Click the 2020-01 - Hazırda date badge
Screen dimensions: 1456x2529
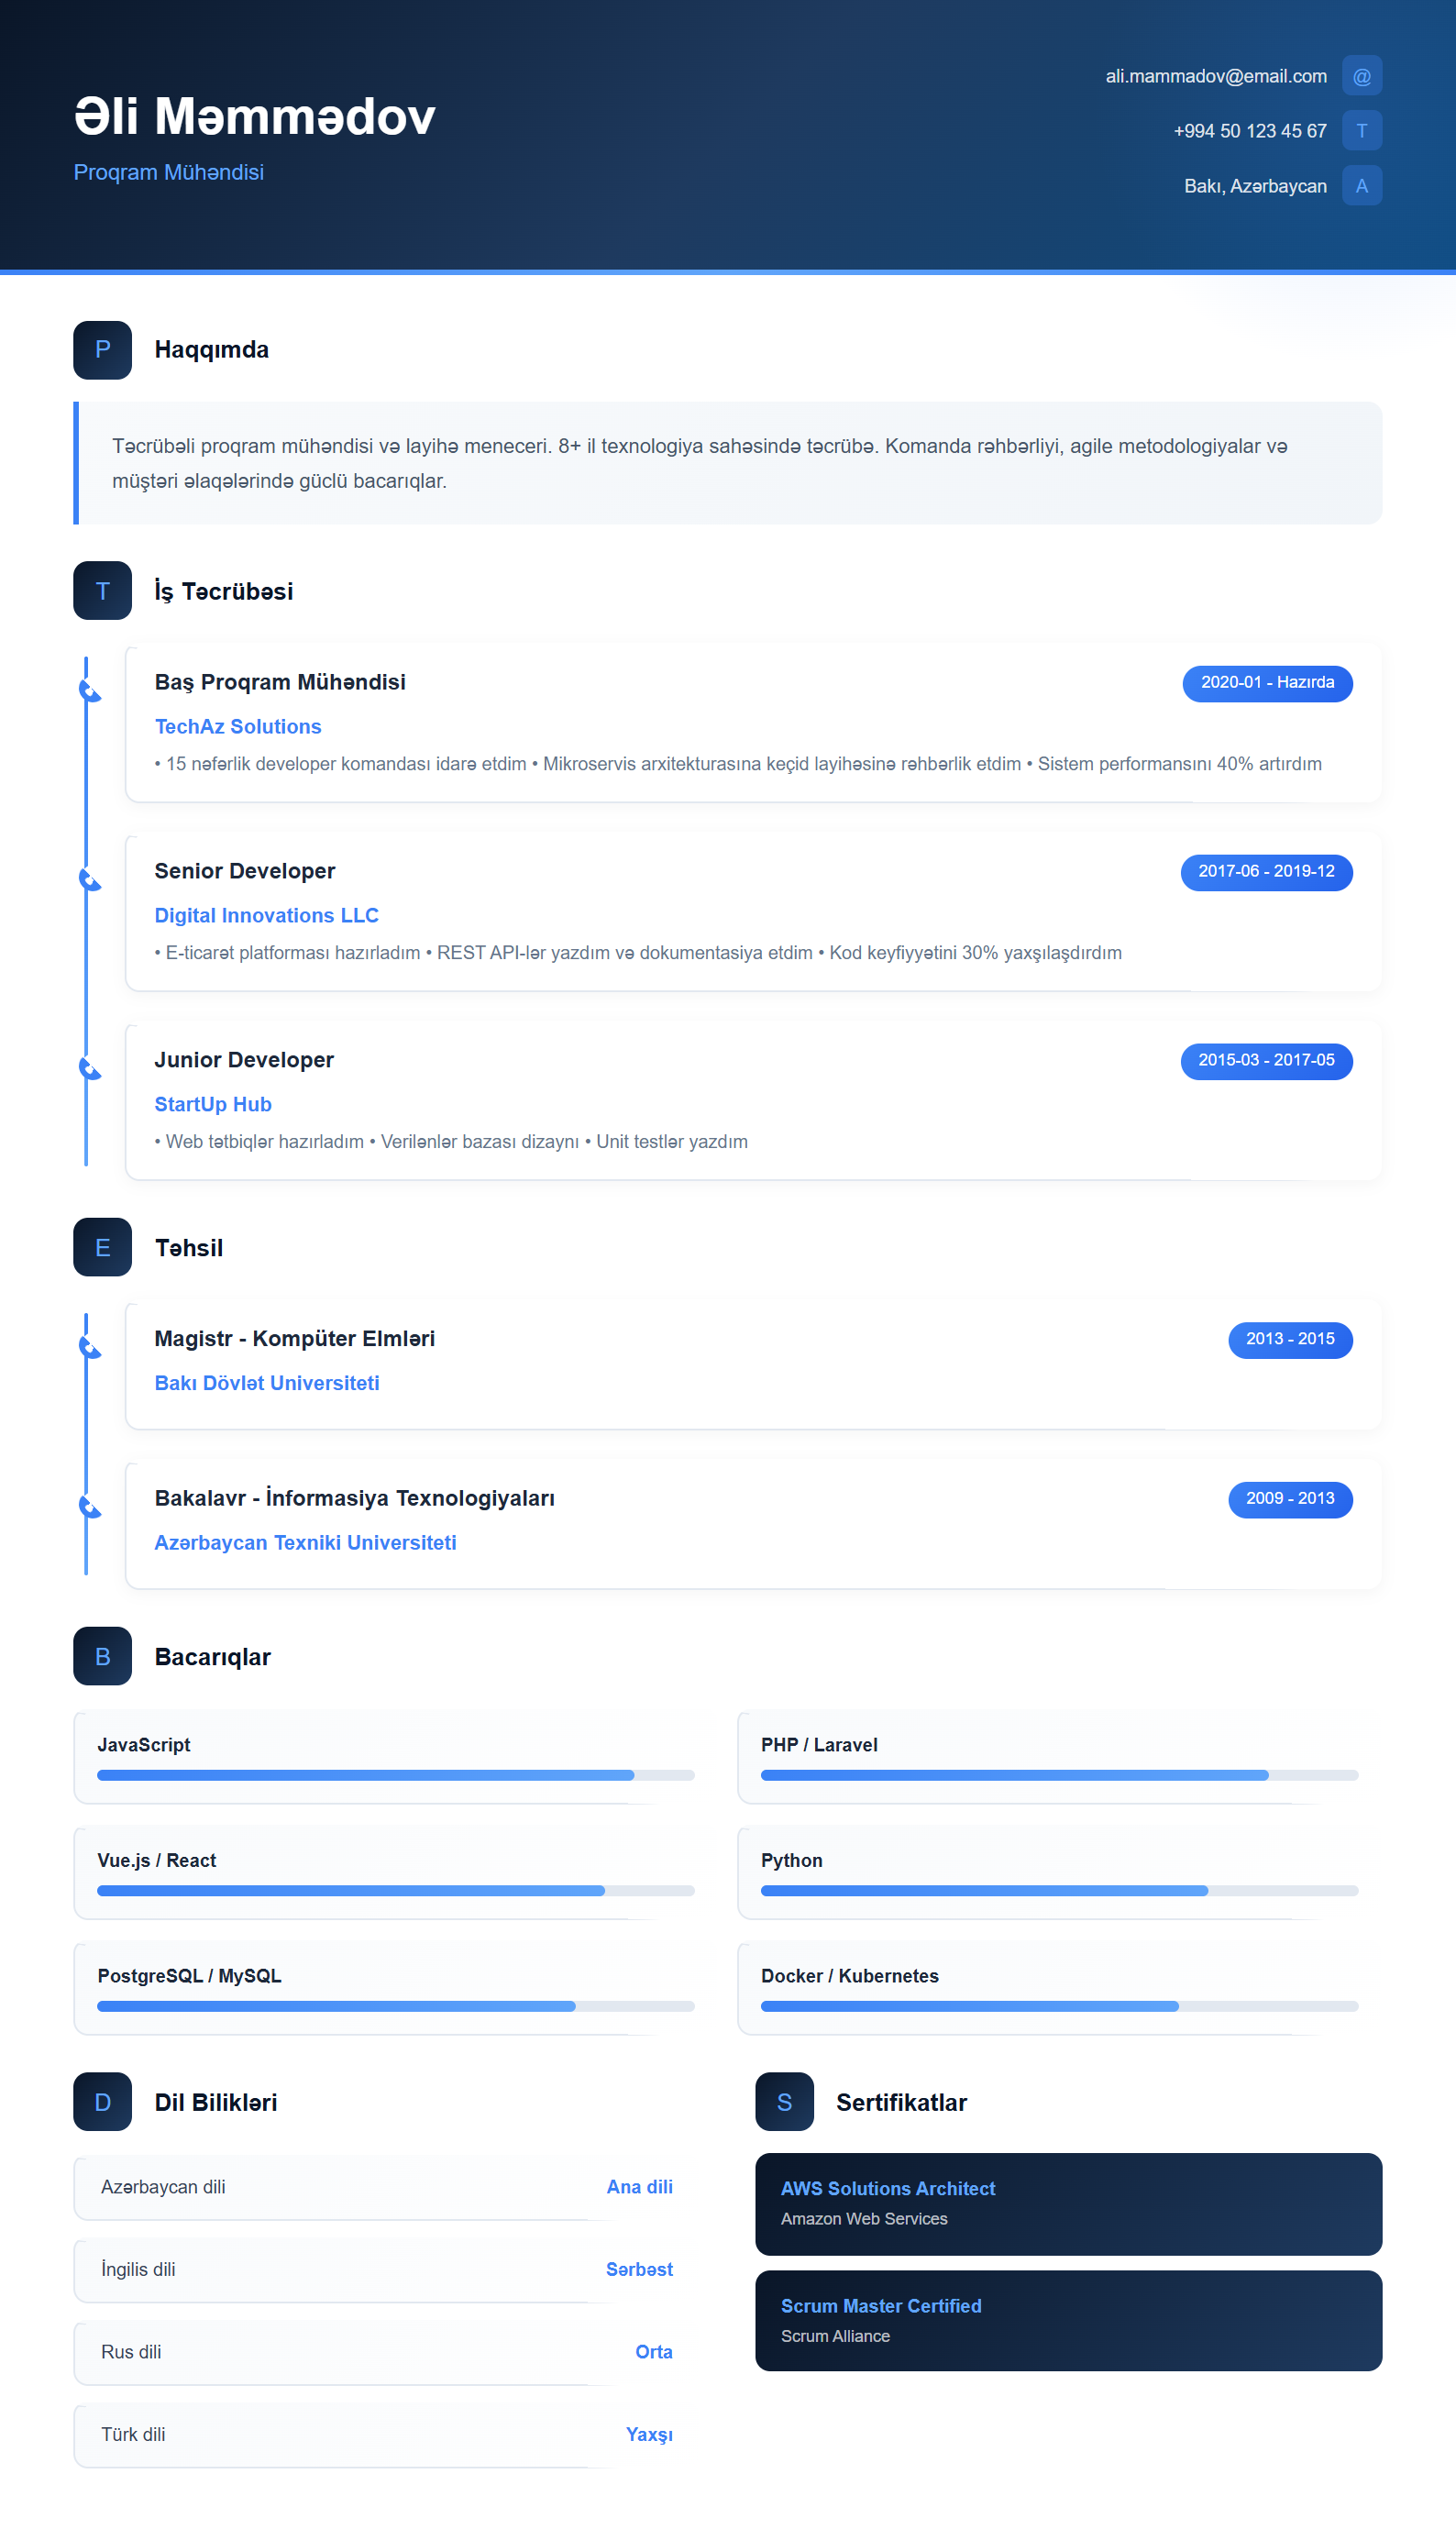(x=1267, y=683)
